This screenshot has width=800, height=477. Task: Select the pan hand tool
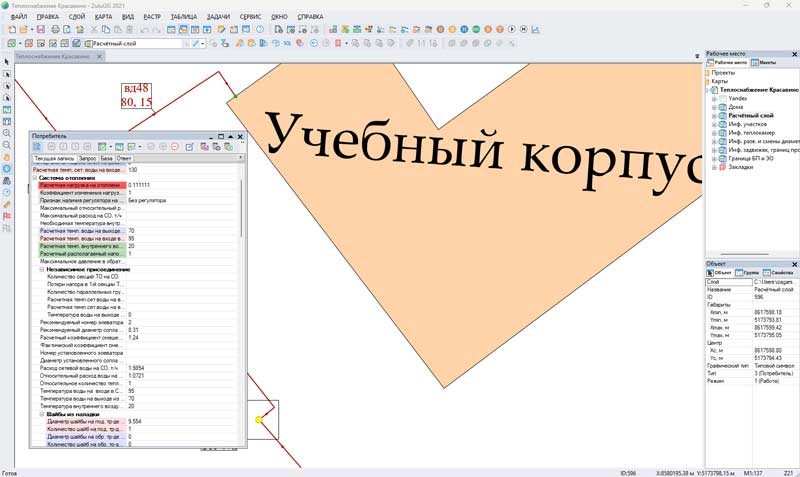[x=7, y=157]
